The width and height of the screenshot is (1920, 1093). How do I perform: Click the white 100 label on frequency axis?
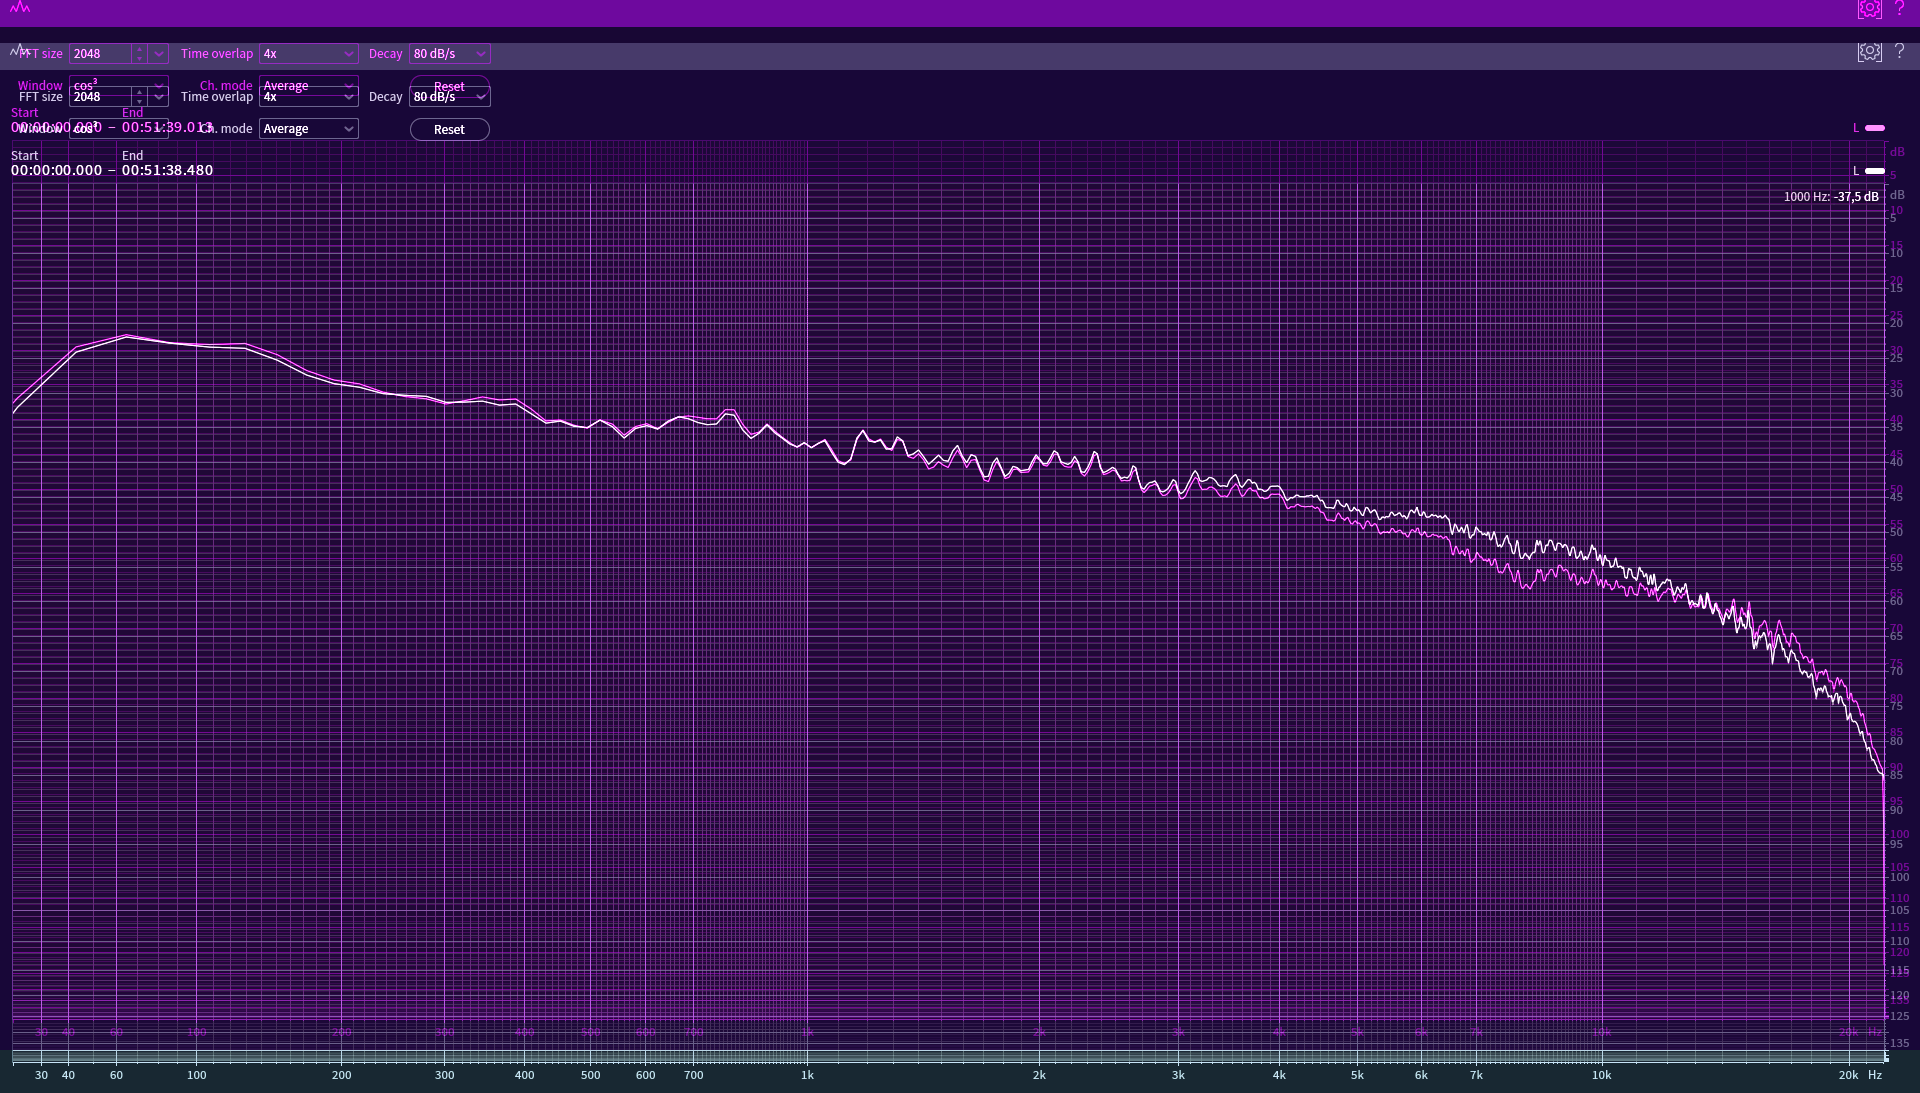[196, 1075]
